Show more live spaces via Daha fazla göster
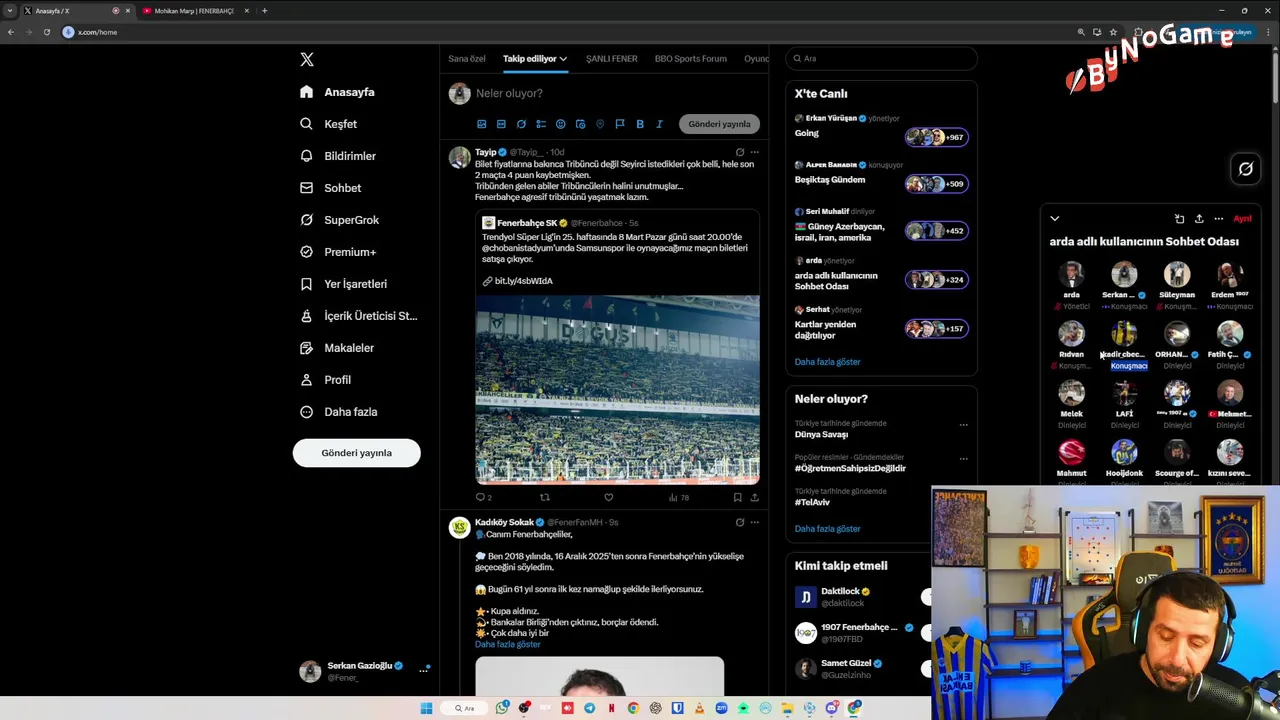This screenshot has width=1280, height=720. pyautogui.click(x=827, y=362)
